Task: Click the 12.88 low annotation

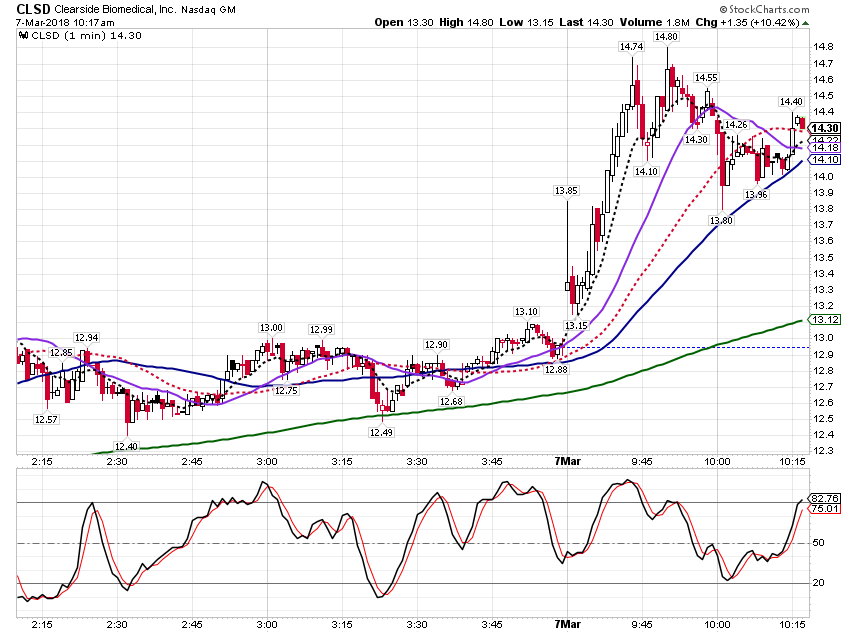Action: coord(556,370)
